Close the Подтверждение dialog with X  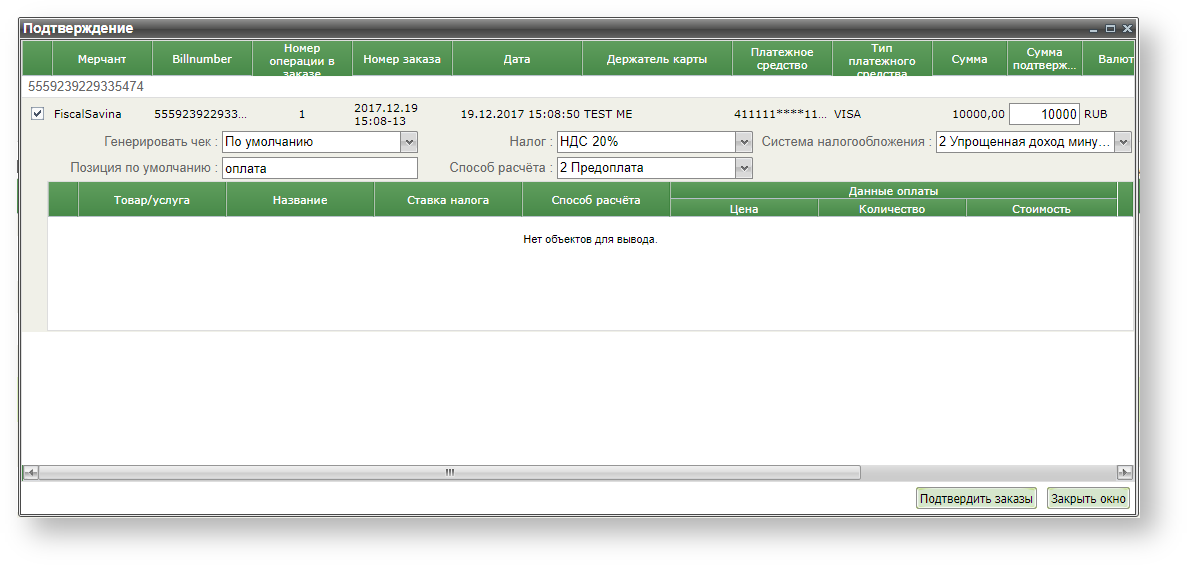[1126, 29]
